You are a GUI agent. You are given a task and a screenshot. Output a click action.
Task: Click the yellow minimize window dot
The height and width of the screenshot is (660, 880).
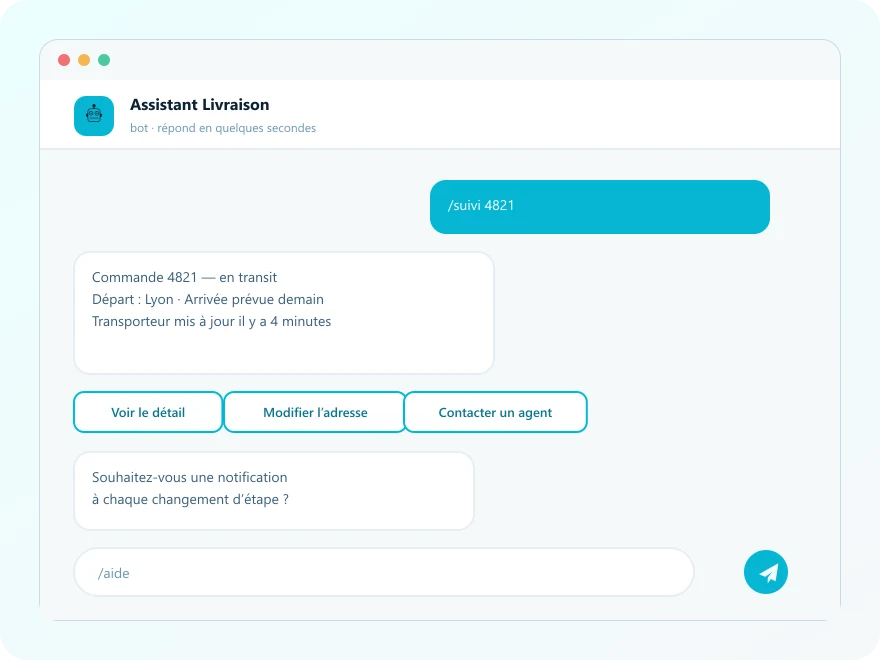(x=84, y=60)
